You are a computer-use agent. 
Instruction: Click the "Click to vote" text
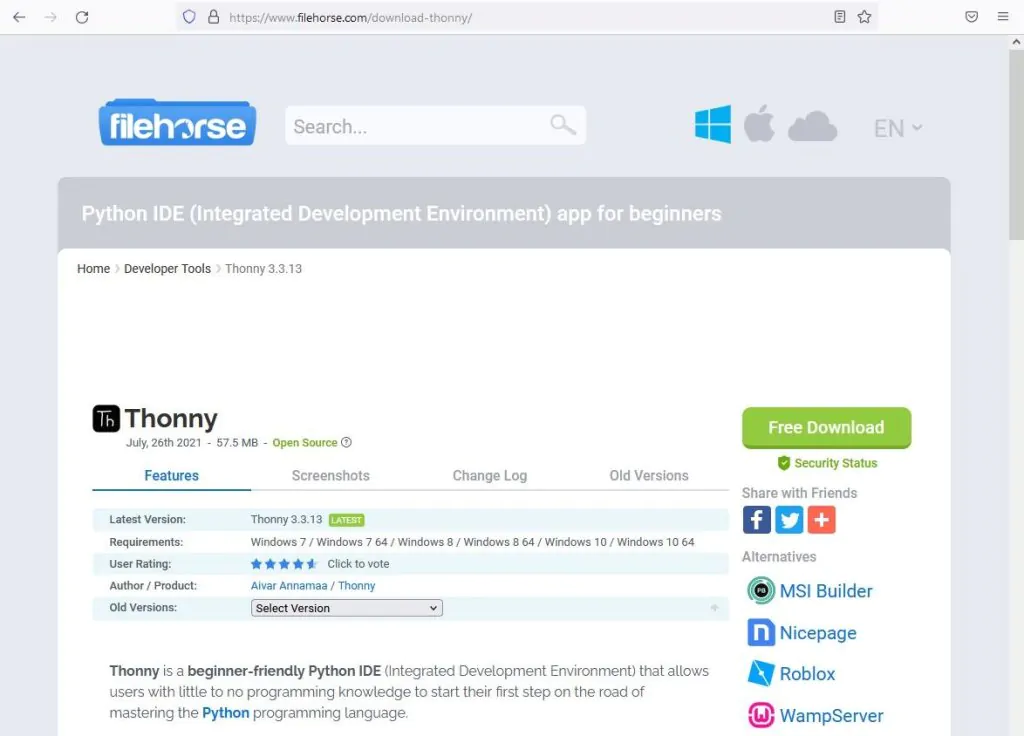pos(358,564)
